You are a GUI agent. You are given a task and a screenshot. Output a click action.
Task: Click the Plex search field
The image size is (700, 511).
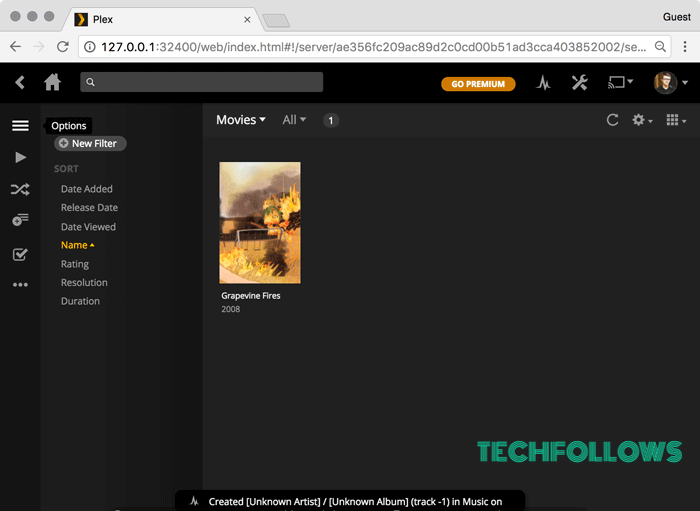[x=201, y=82]
